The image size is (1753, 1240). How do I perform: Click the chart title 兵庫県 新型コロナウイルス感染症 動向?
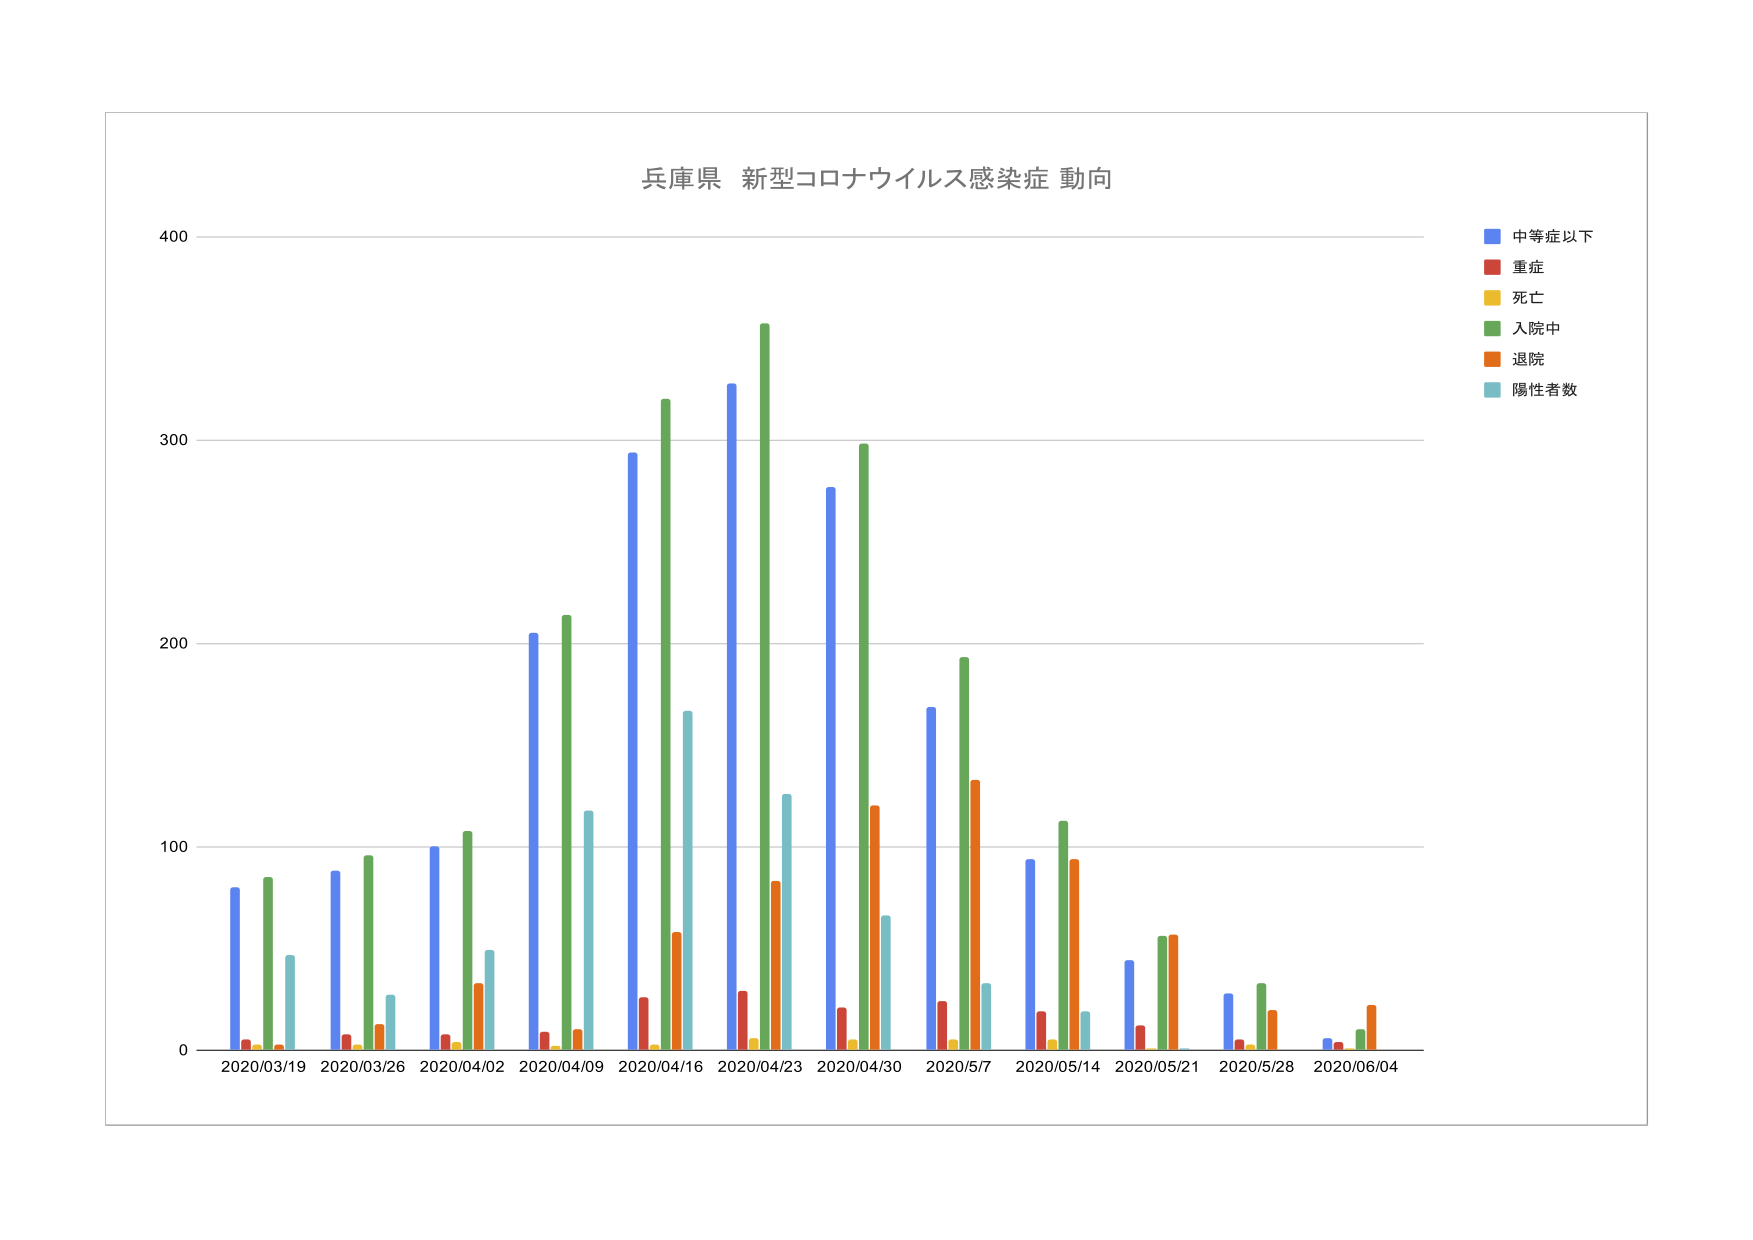(x=876, y=179)
